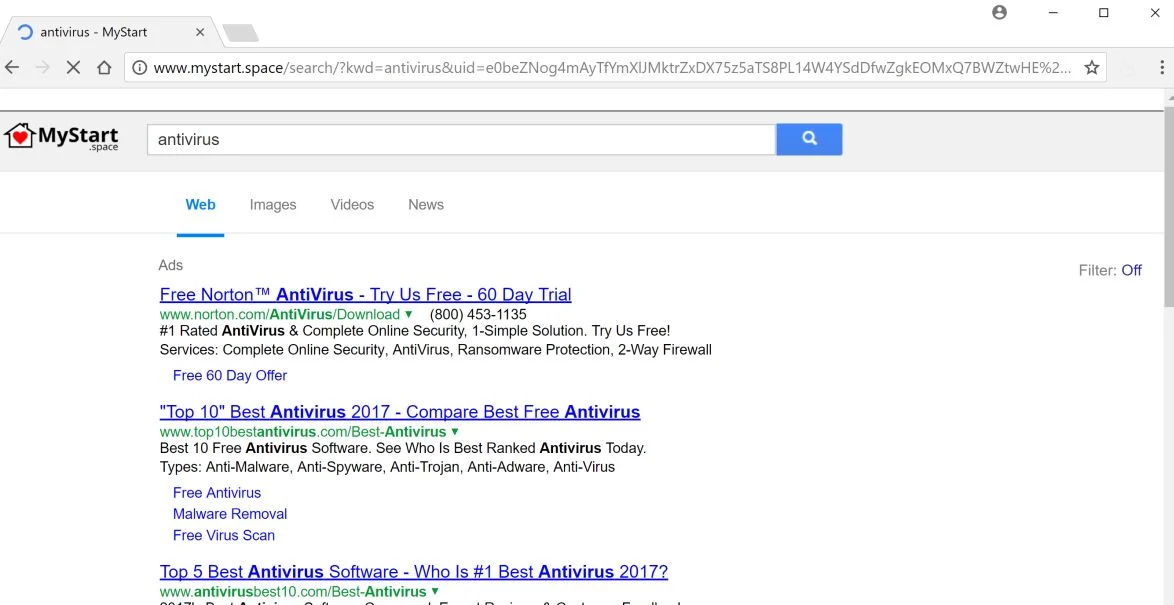
Task: Minimize the browser window
Action: tap(1053, 13)
